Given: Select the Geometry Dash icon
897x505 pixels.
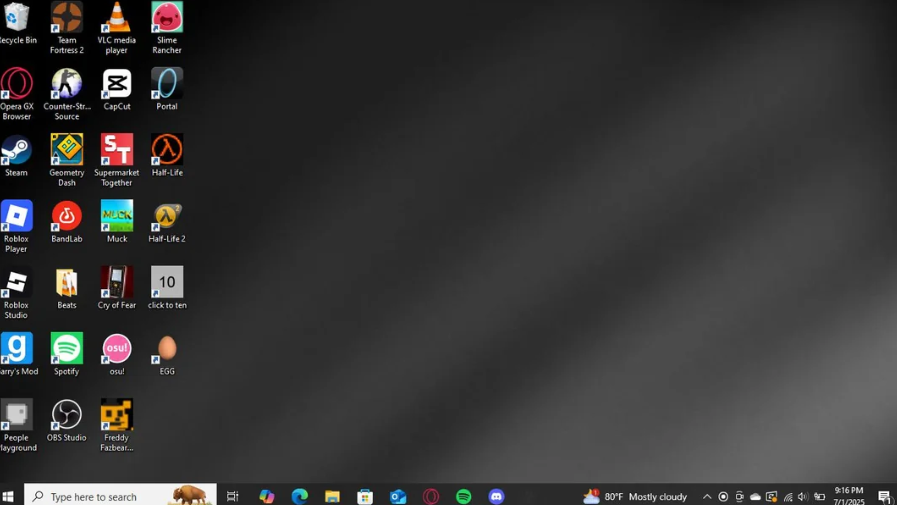Looking at the screenshot, I should (x=66, y=160).
